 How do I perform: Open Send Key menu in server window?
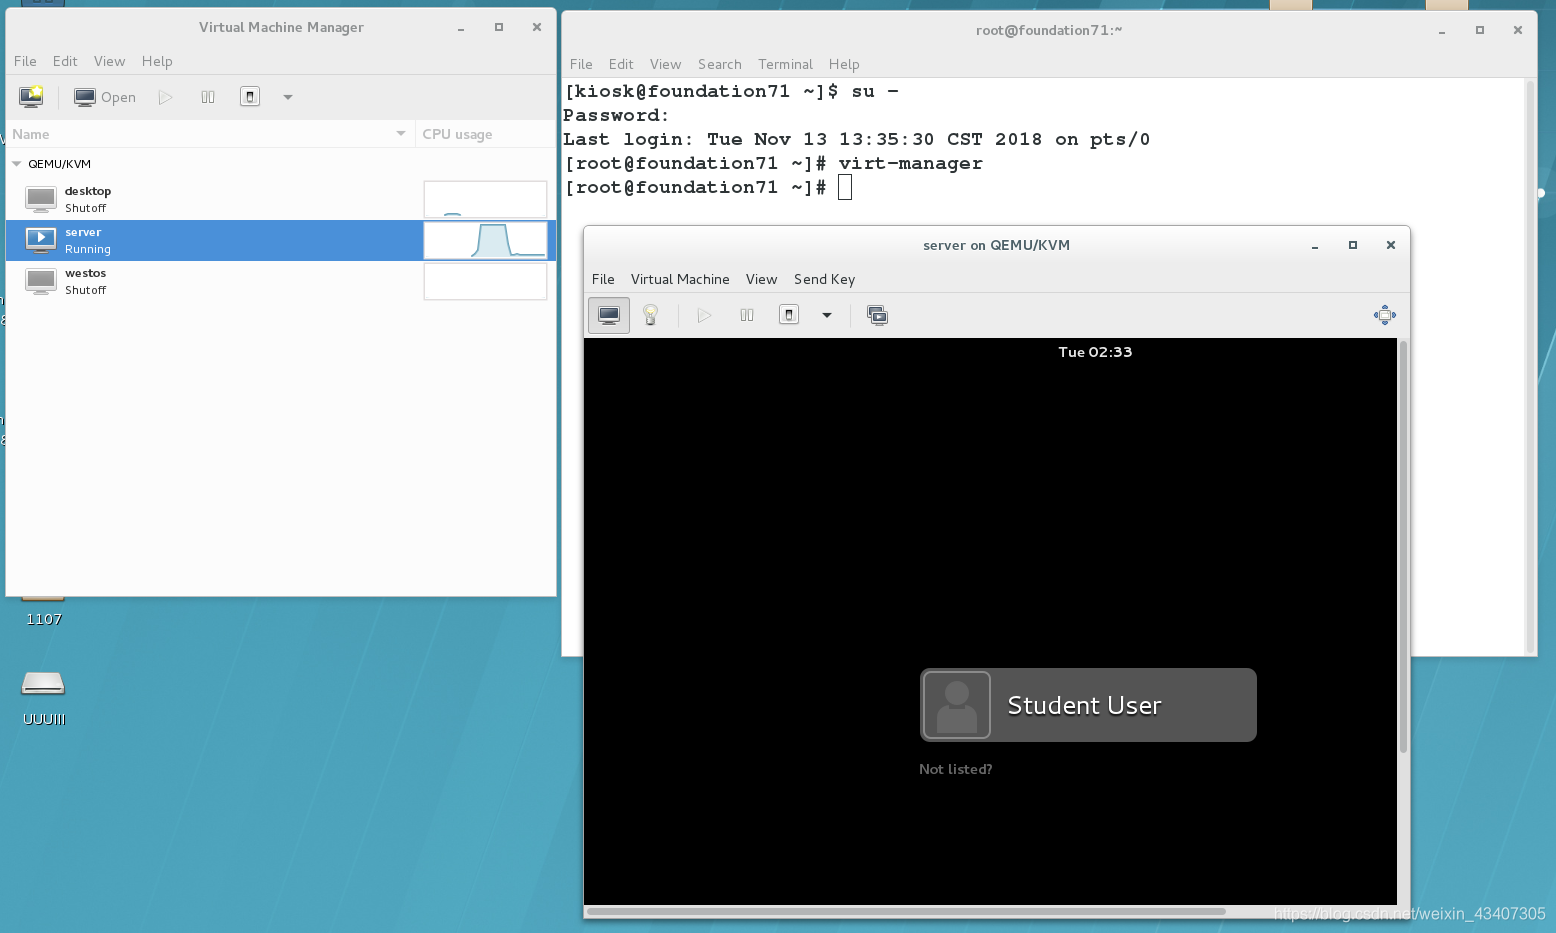824,279
